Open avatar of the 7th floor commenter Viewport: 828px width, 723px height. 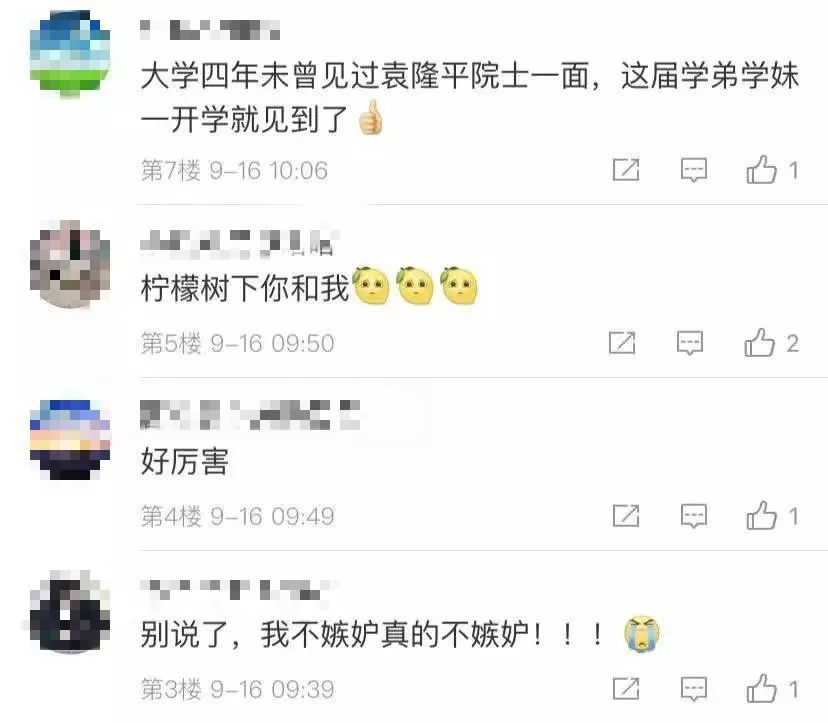pyautogui.click(x=70, y=54)
